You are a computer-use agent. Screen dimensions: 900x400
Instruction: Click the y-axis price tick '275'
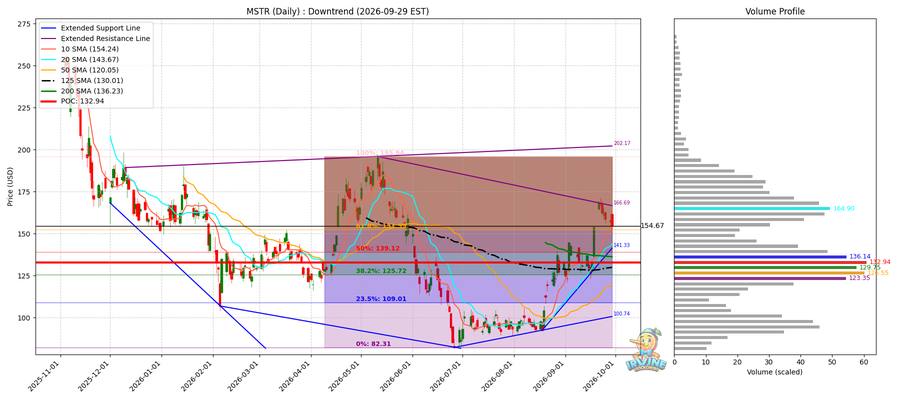25,24
